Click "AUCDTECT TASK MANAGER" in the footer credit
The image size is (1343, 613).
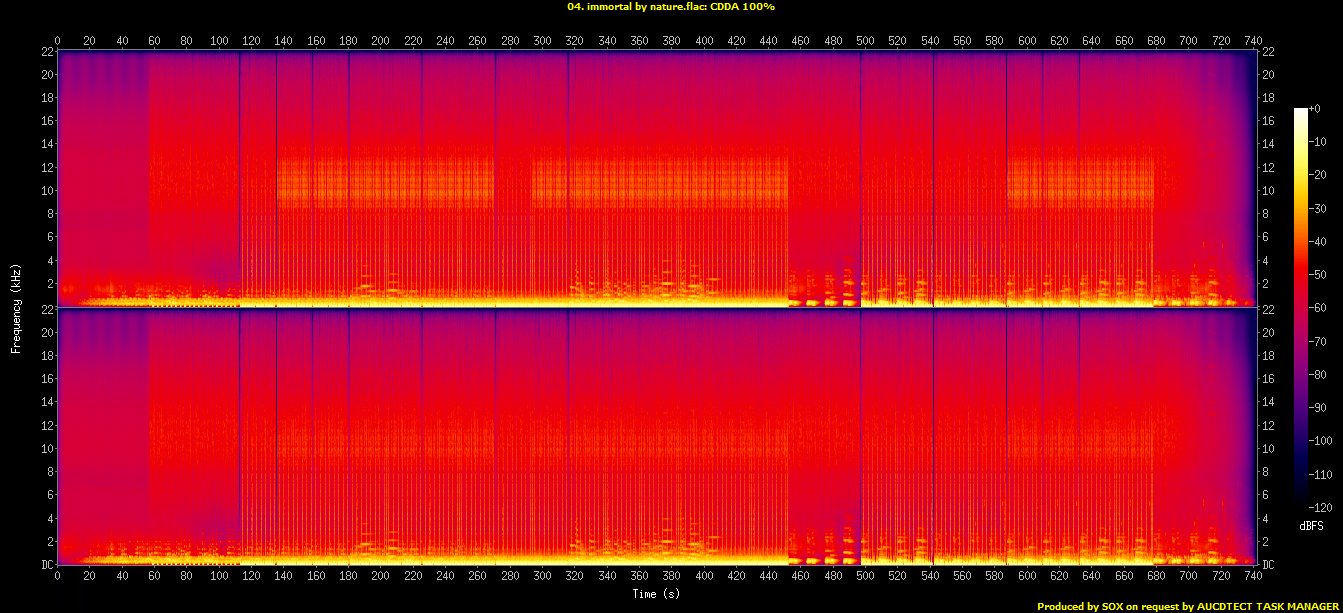[x=1267, y=606]
